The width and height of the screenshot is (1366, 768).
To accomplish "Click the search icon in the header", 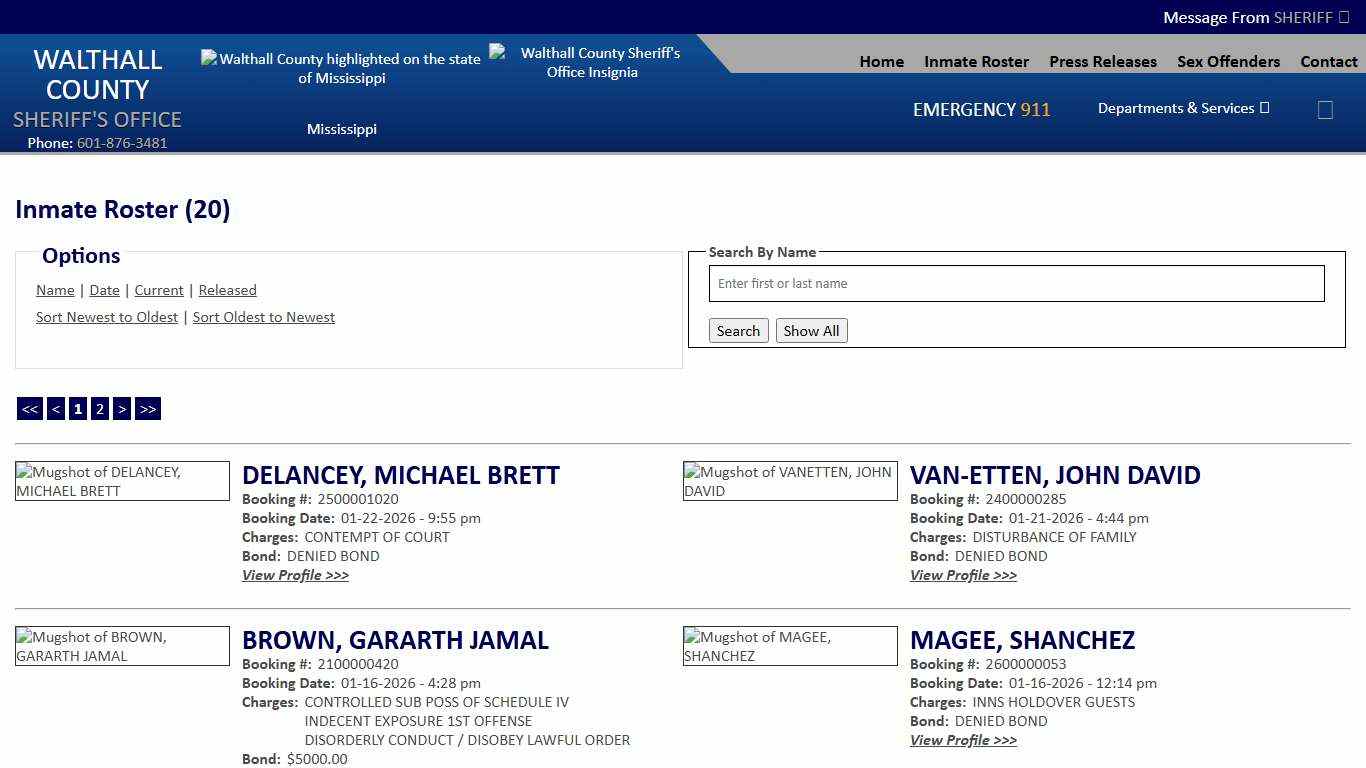I will [1325, 110].
